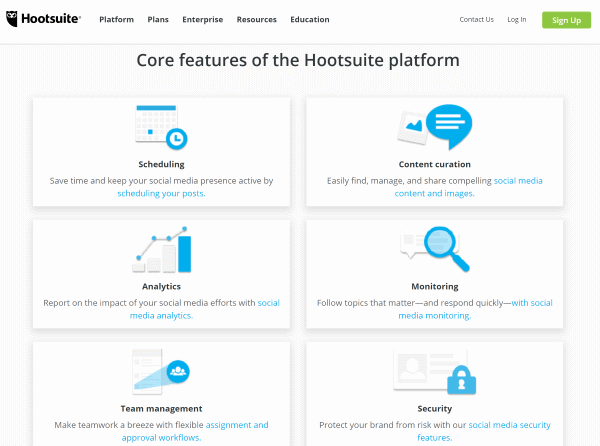Click the Scheduling calendar clock icon
The width and height of the screenshot is (600, 446).
click(161, 127)
